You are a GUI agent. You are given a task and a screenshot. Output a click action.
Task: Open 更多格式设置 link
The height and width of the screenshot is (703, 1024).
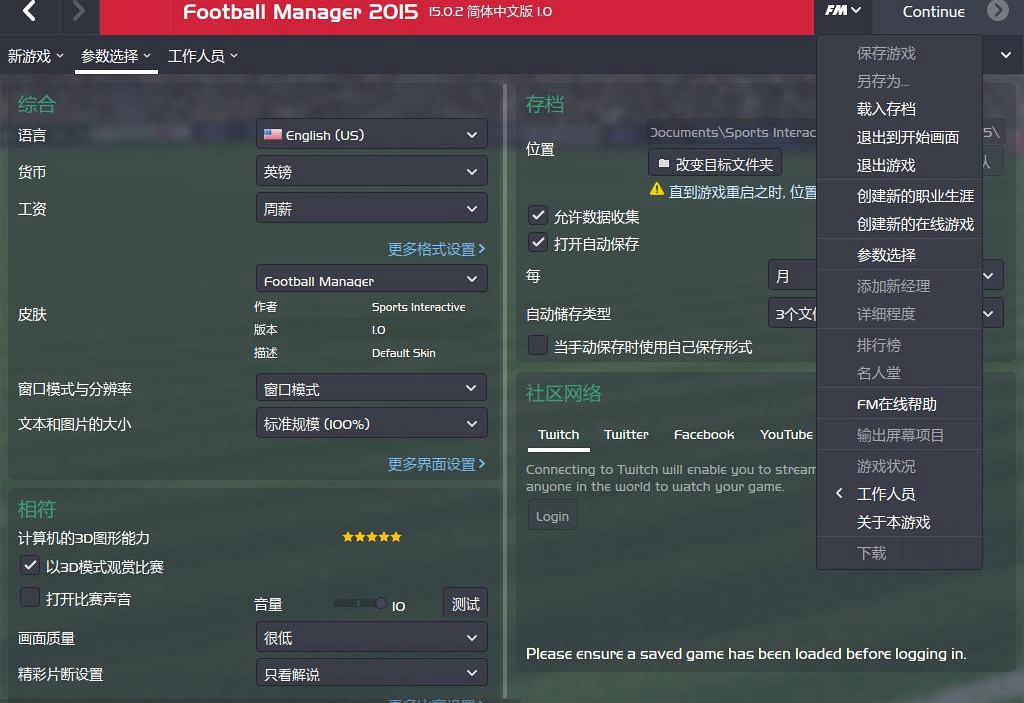point(436,249)
